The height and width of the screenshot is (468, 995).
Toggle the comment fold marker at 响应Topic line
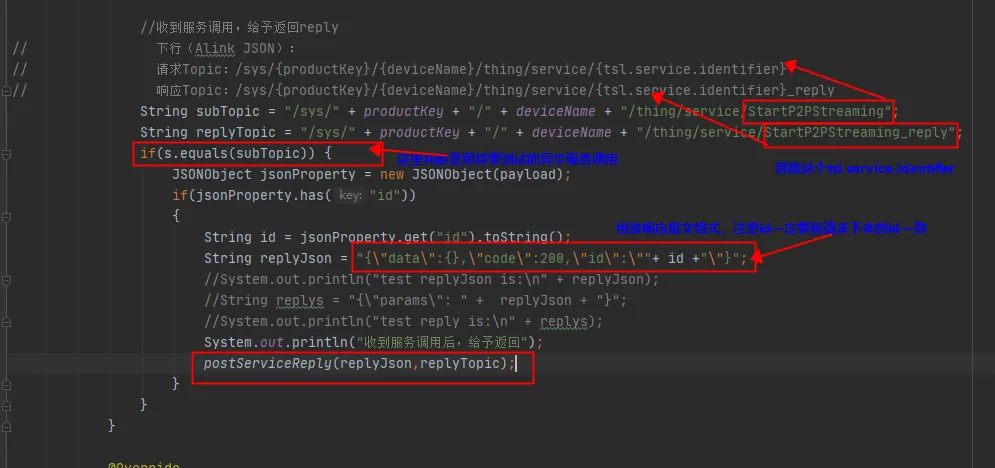[6, 91]
